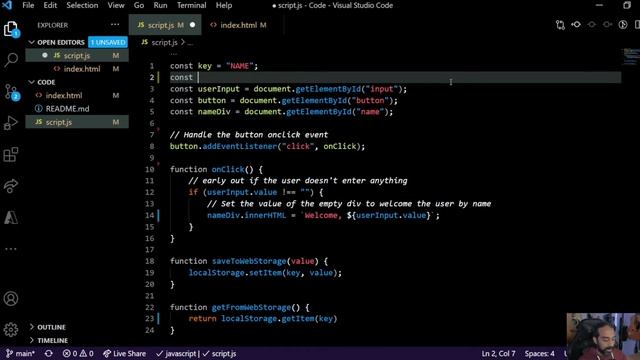
Task: Click errors and warnings count in status bar
Action: (x=78, y=353)
